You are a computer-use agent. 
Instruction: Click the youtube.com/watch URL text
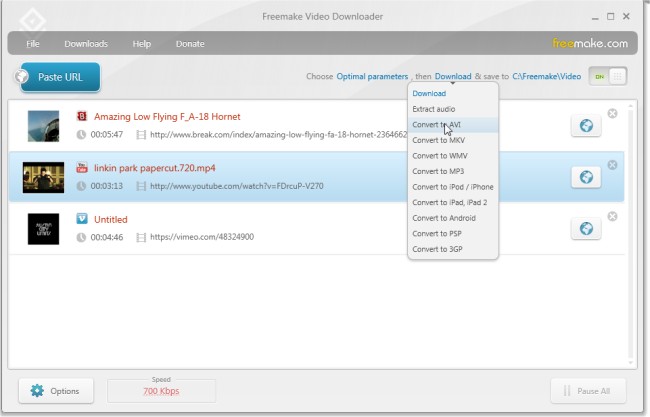click(x=237, y=186)
